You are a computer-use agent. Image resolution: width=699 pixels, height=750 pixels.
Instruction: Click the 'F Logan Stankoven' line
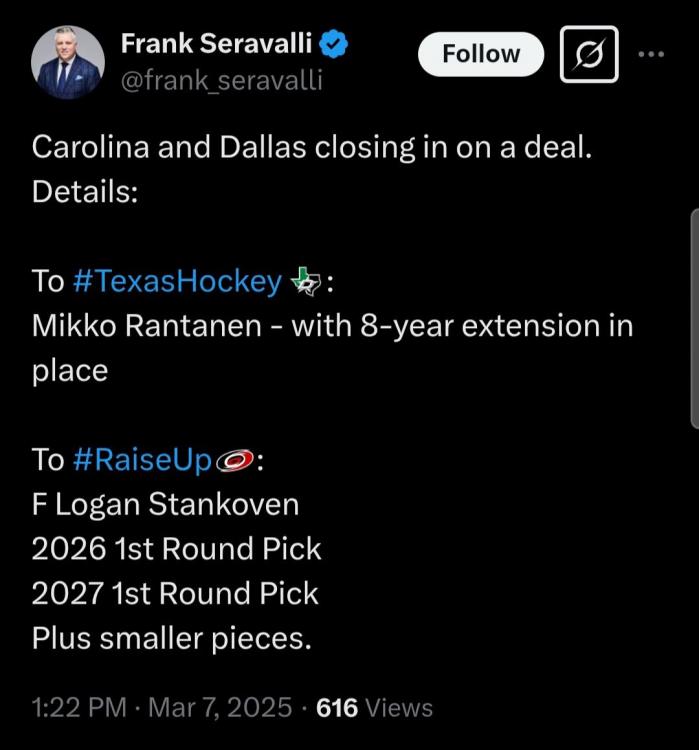(165, 504)
